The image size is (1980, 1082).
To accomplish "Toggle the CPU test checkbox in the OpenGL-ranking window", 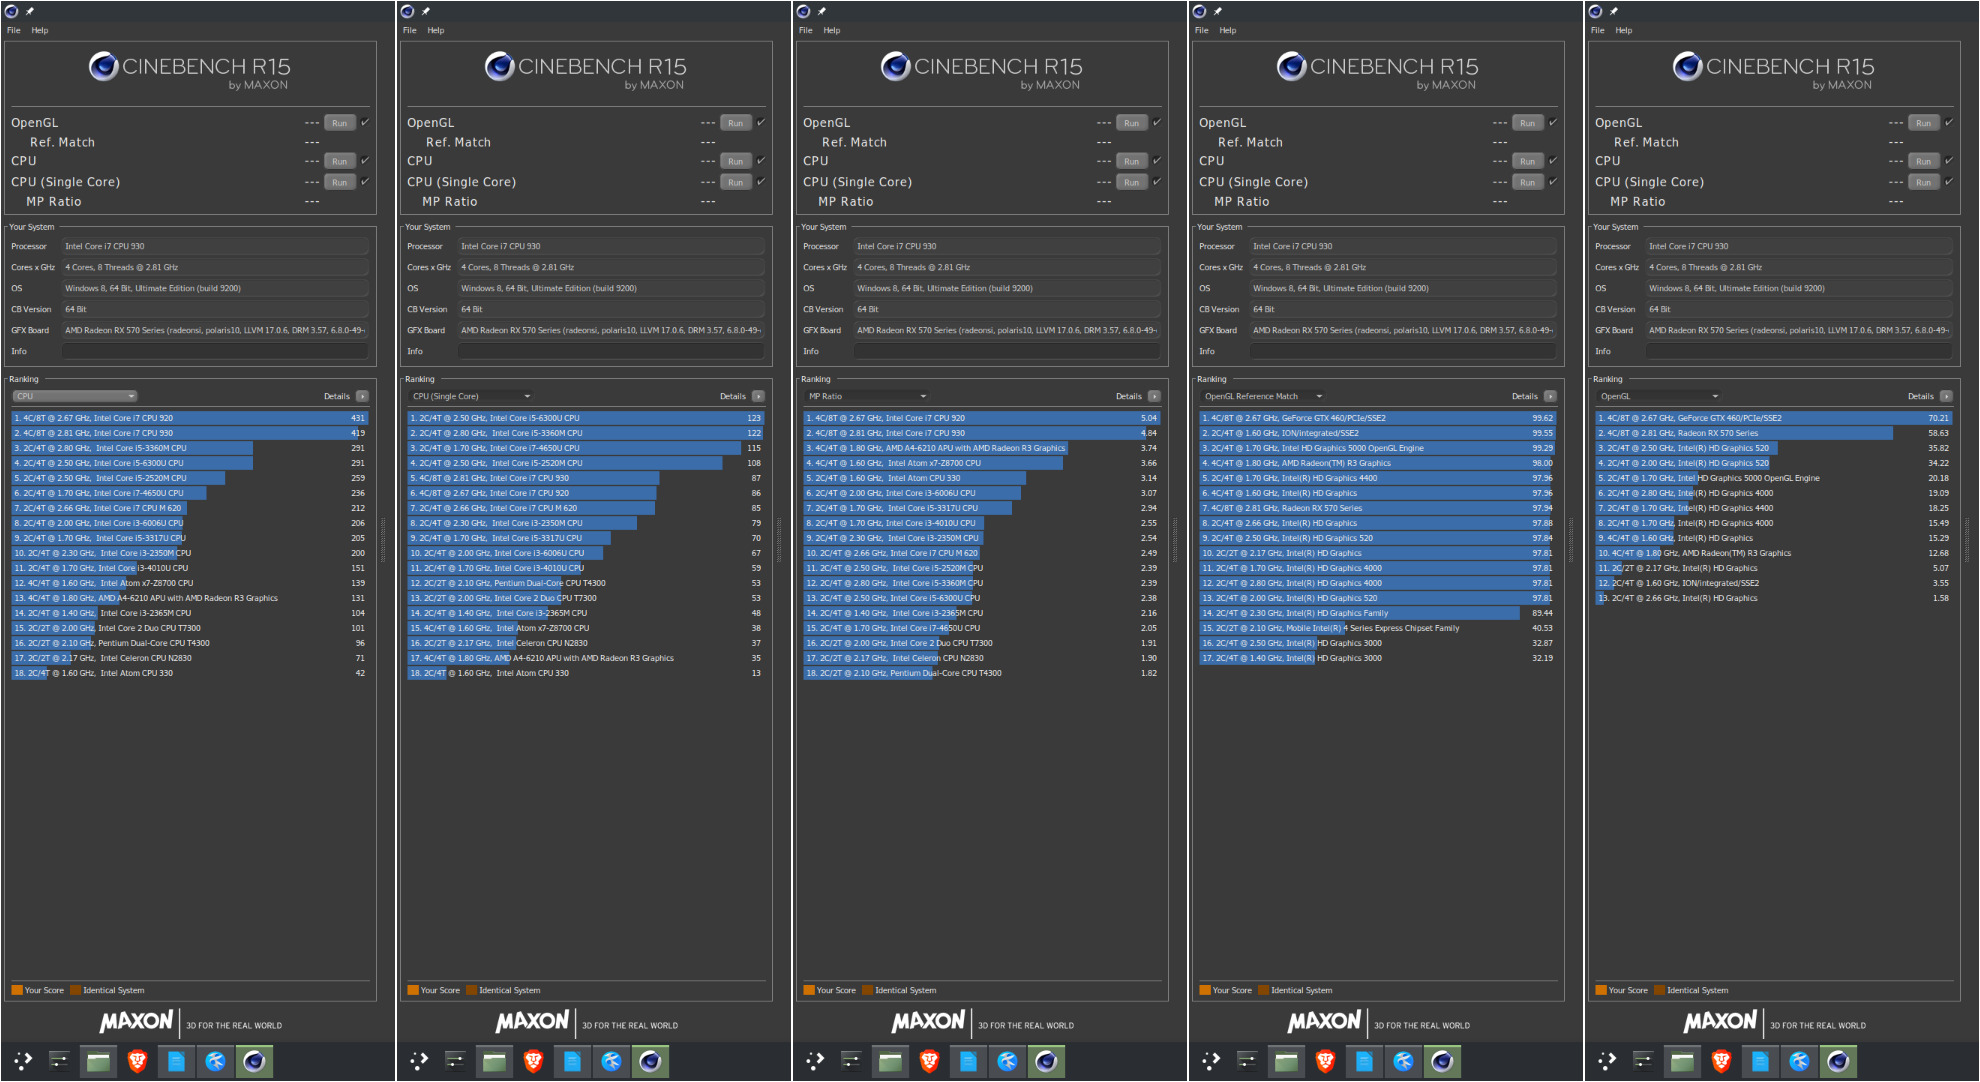I will [x=1949, y=160].
